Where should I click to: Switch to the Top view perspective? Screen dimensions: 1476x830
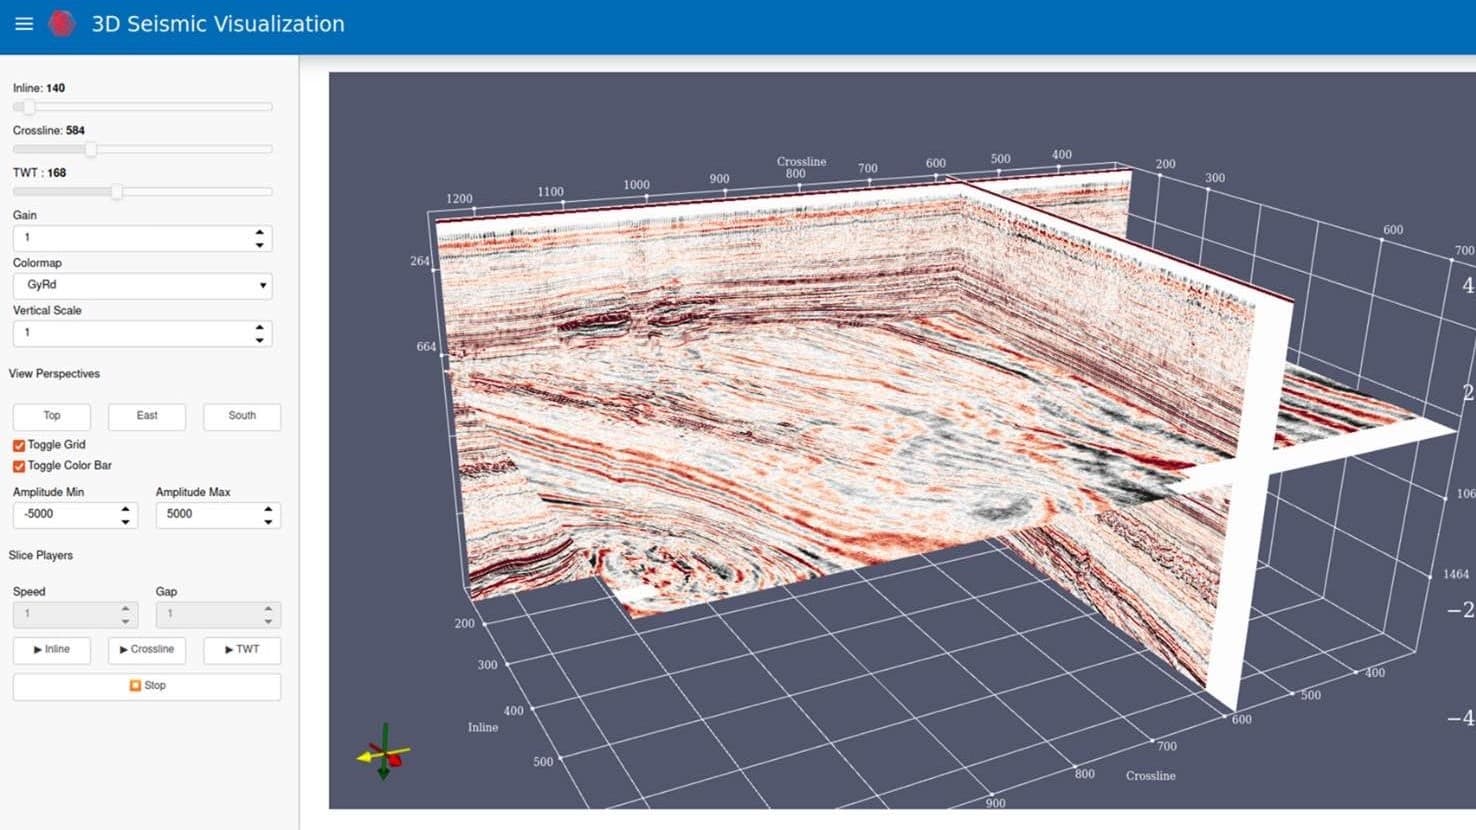coord(51,416)
